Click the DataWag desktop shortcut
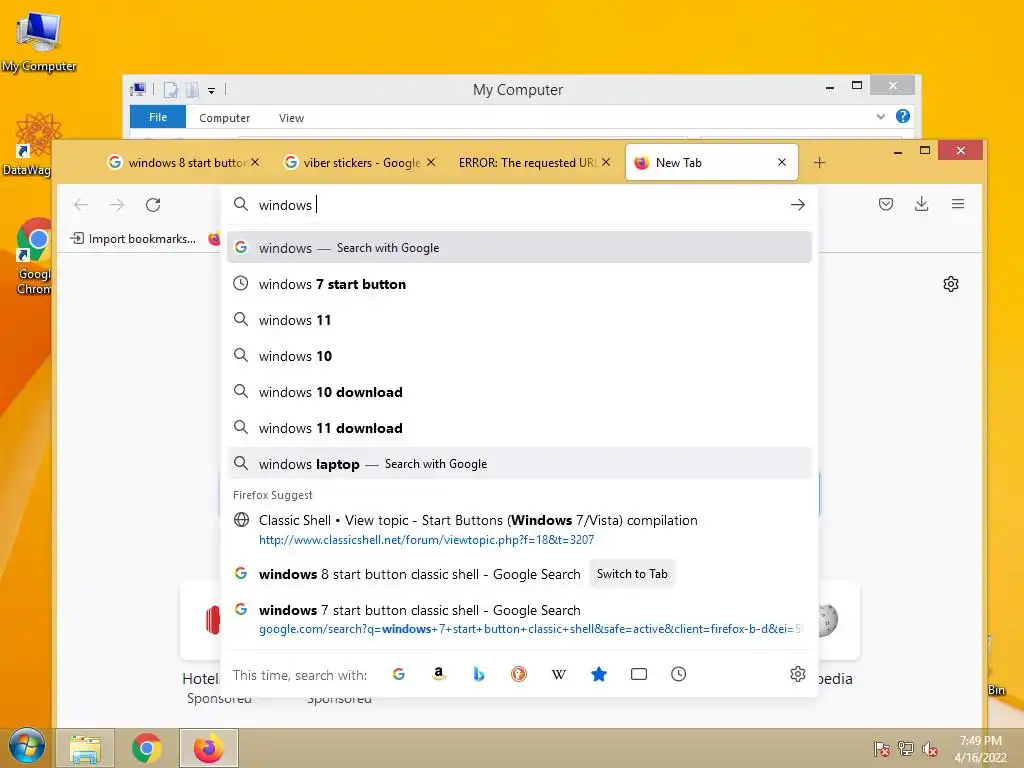 click(x=29, y=145)
